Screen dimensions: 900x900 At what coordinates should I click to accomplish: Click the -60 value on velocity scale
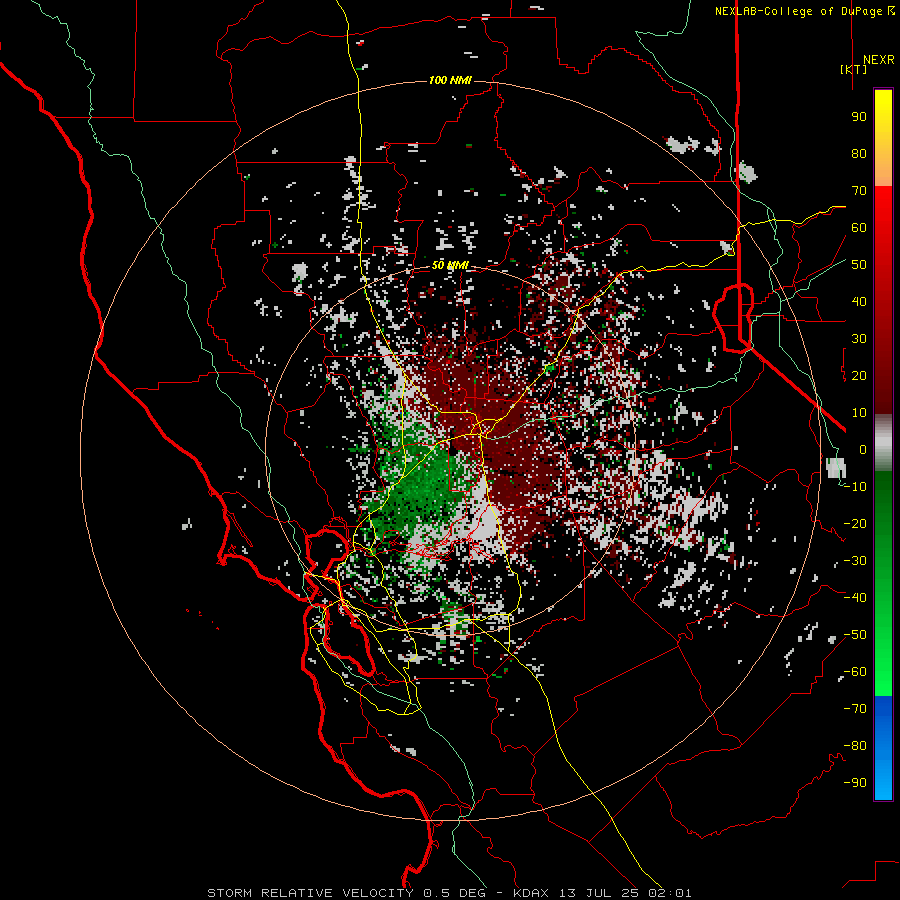point(855,672)
